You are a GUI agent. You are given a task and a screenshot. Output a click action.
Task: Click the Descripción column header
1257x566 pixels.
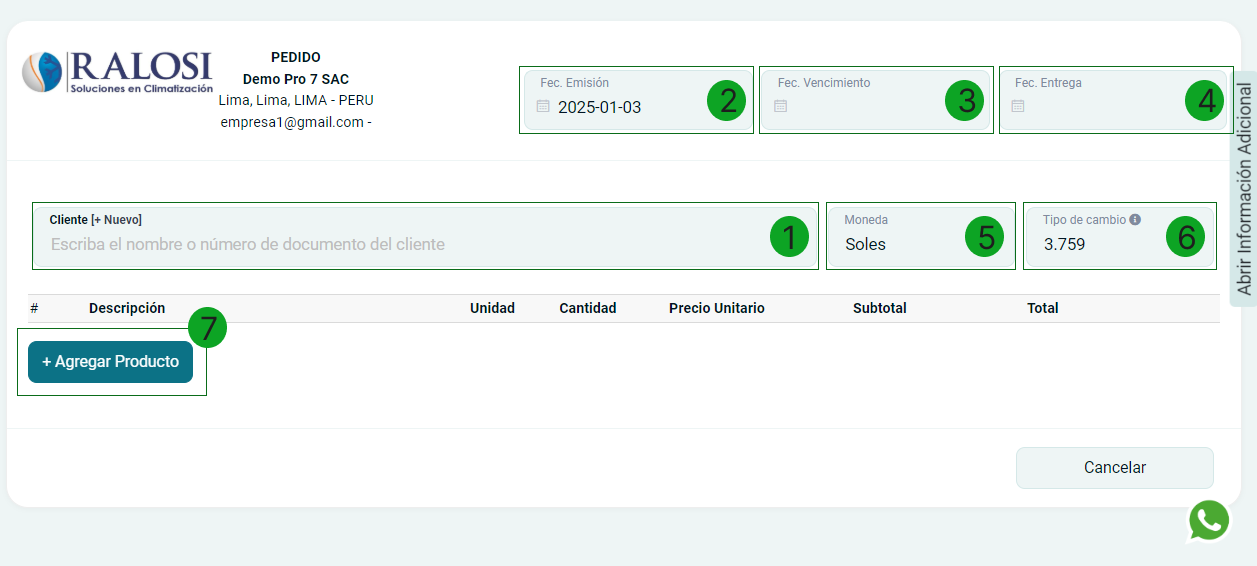pos(127,308)
